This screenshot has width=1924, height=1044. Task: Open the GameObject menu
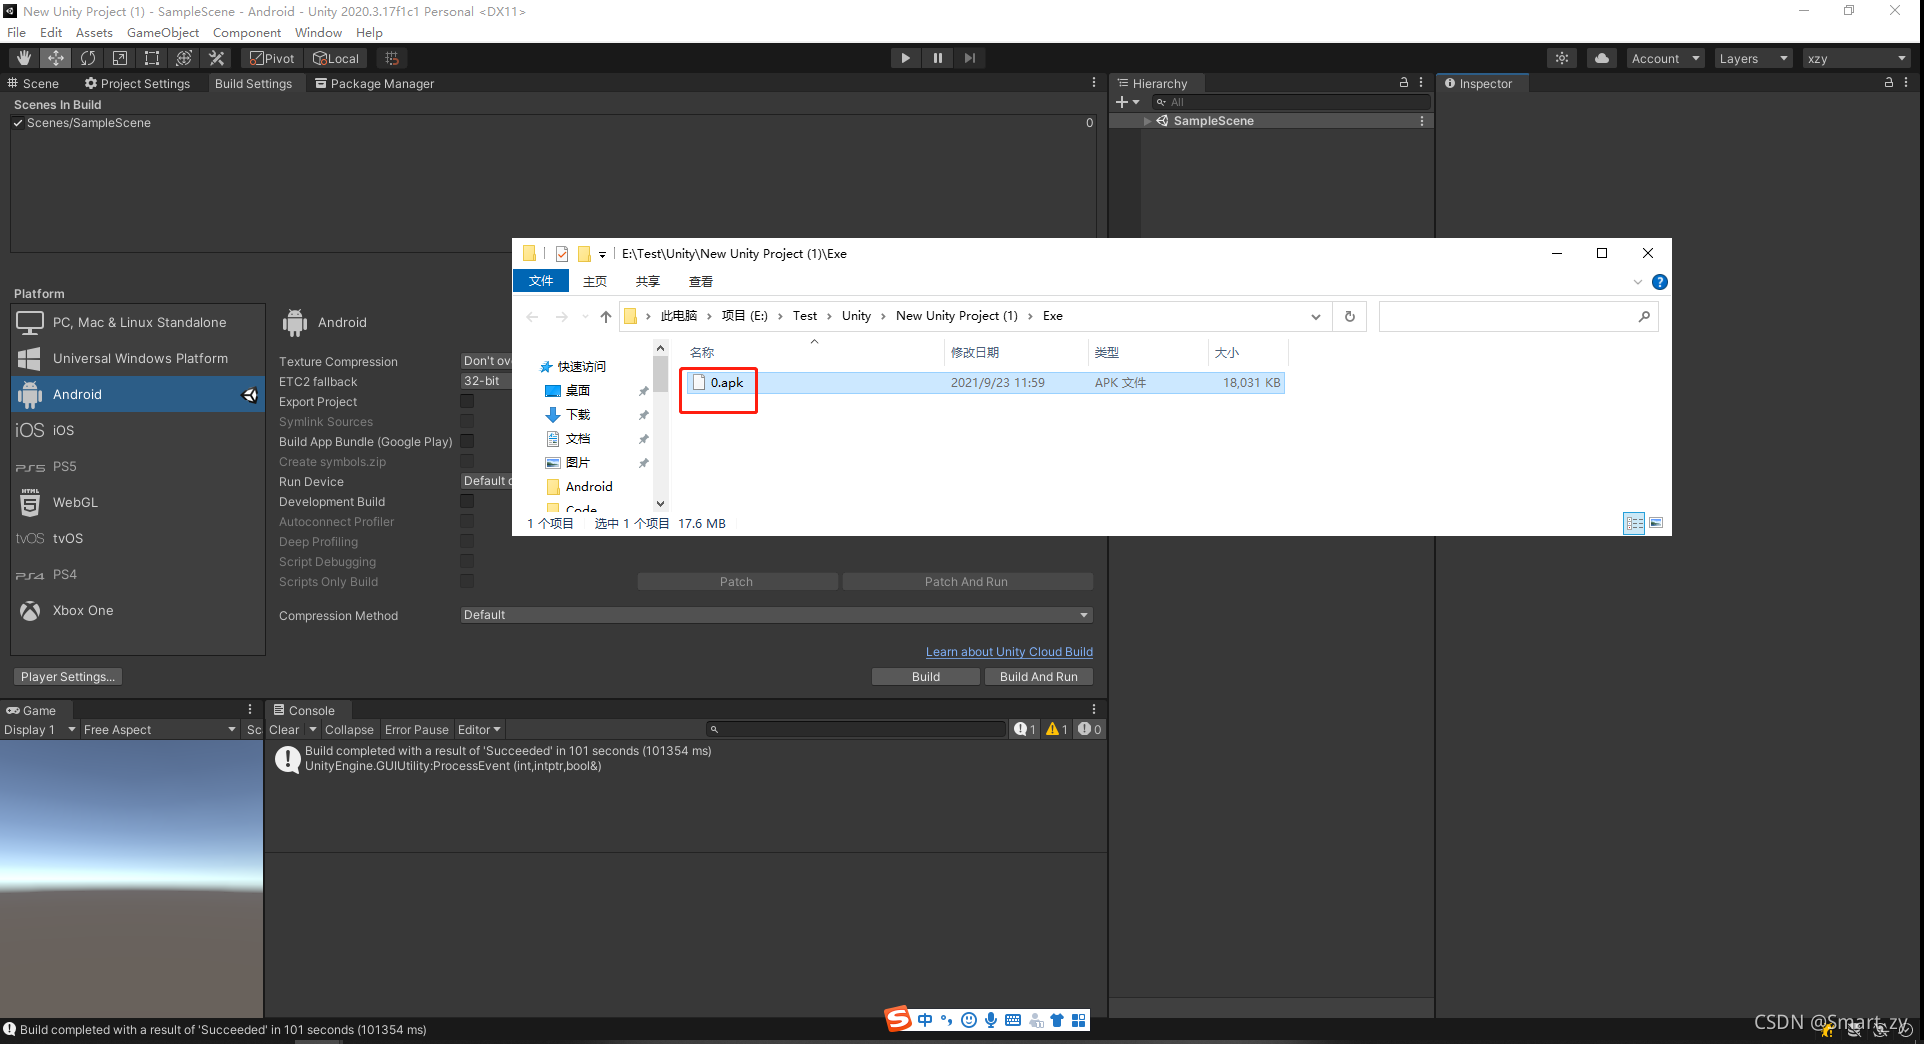tap(163, 32)
